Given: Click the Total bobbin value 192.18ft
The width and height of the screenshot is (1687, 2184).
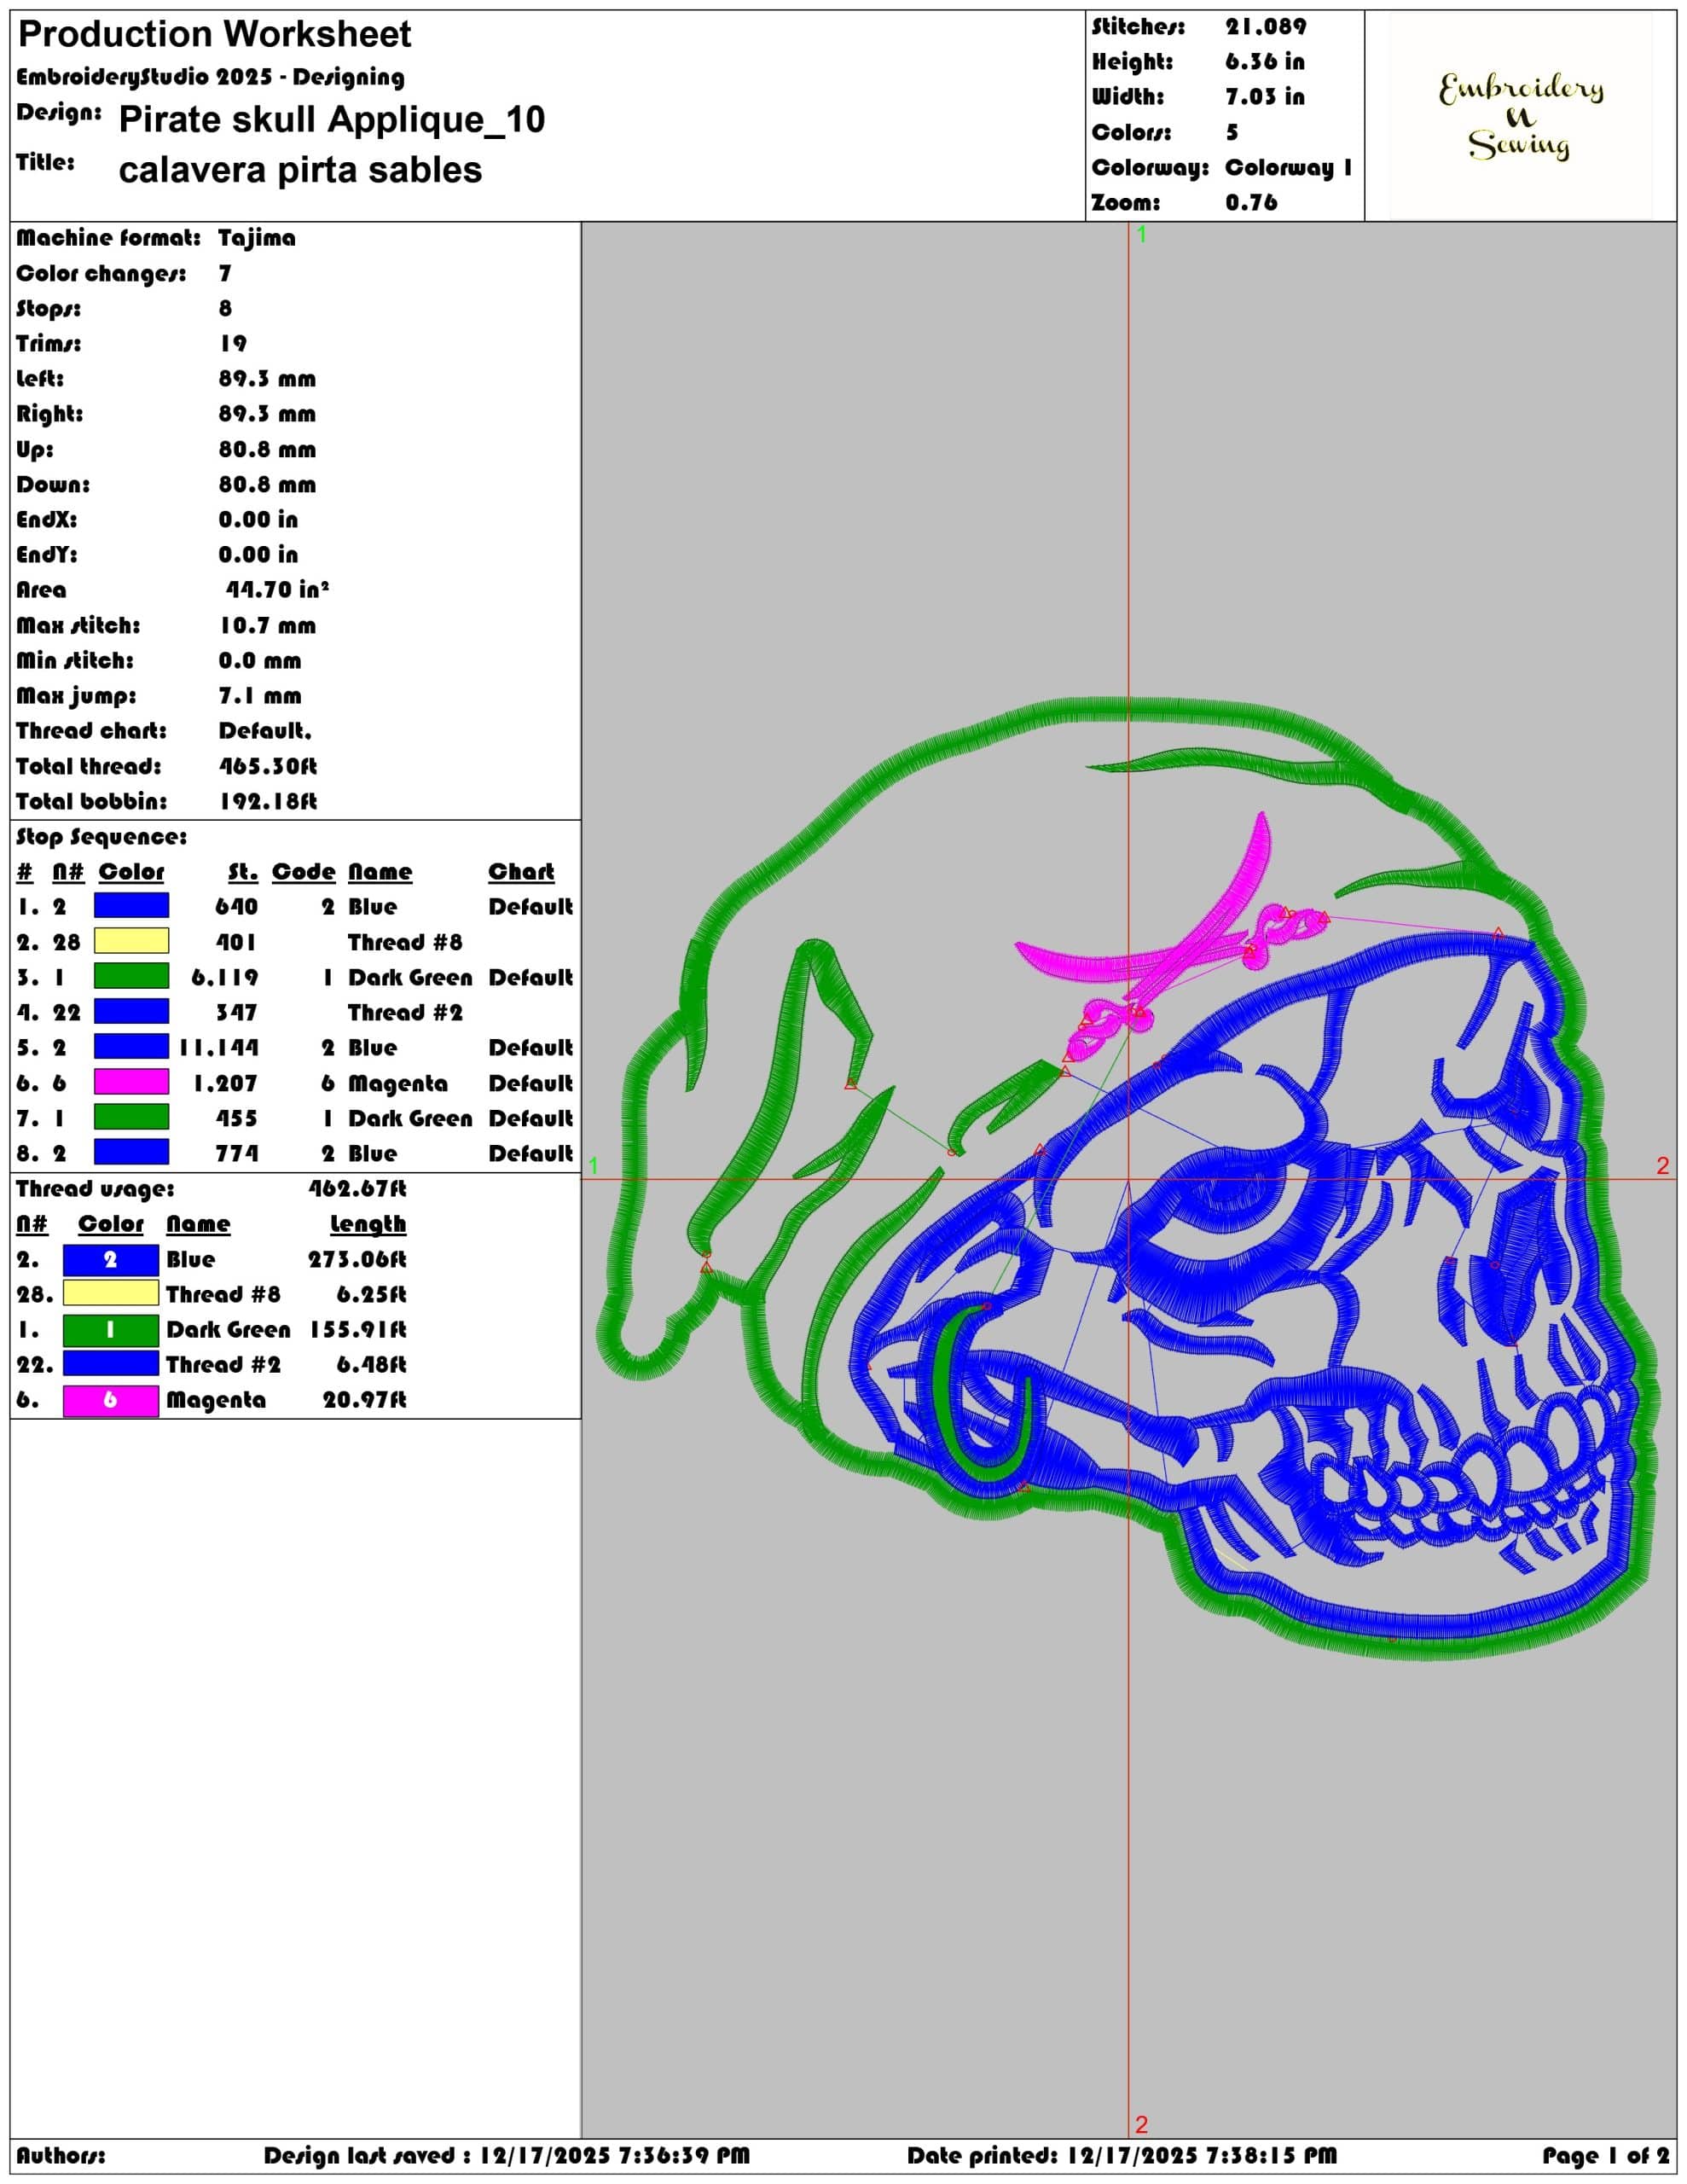Looking at the screenshot, I should tap(268, 801).
